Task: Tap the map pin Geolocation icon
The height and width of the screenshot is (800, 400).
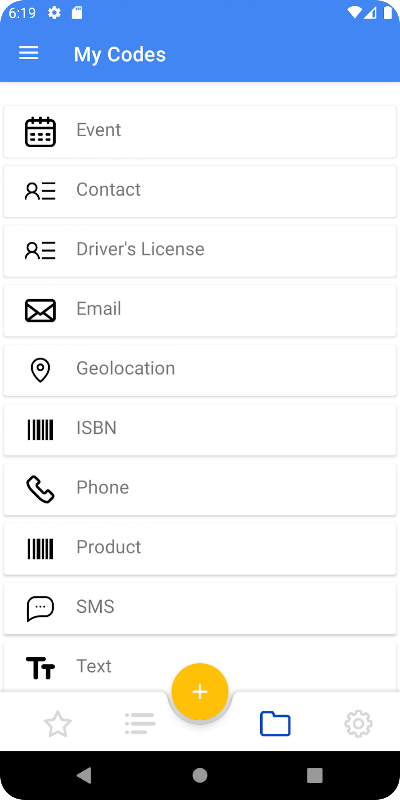Action: coord(40,370)
